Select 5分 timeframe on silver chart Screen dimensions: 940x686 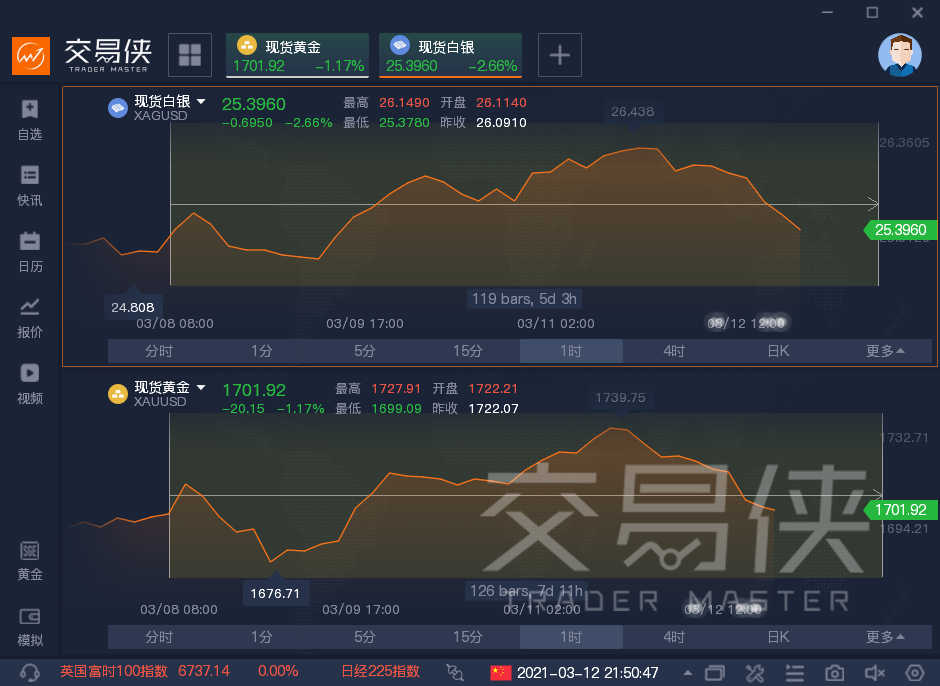[365, 351]
